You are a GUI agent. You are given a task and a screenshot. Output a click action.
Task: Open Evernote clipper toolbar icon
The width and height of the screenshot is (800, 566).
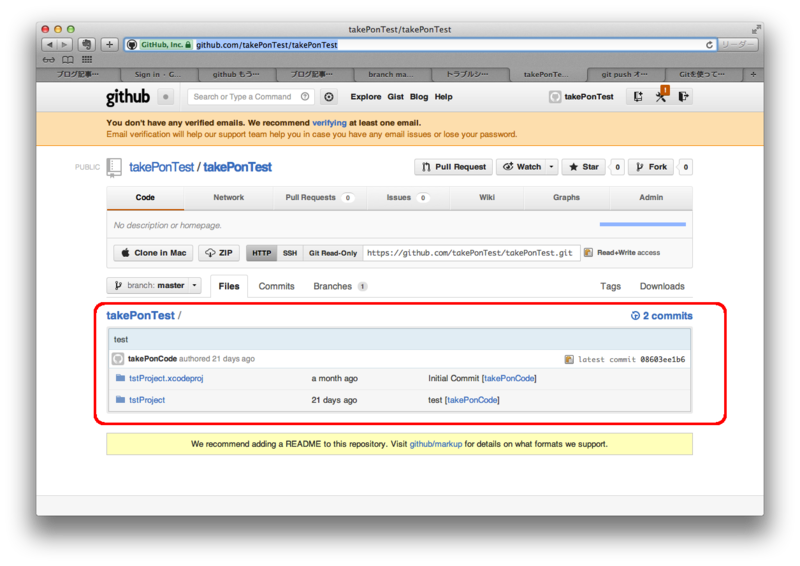(x=87, y=44)
